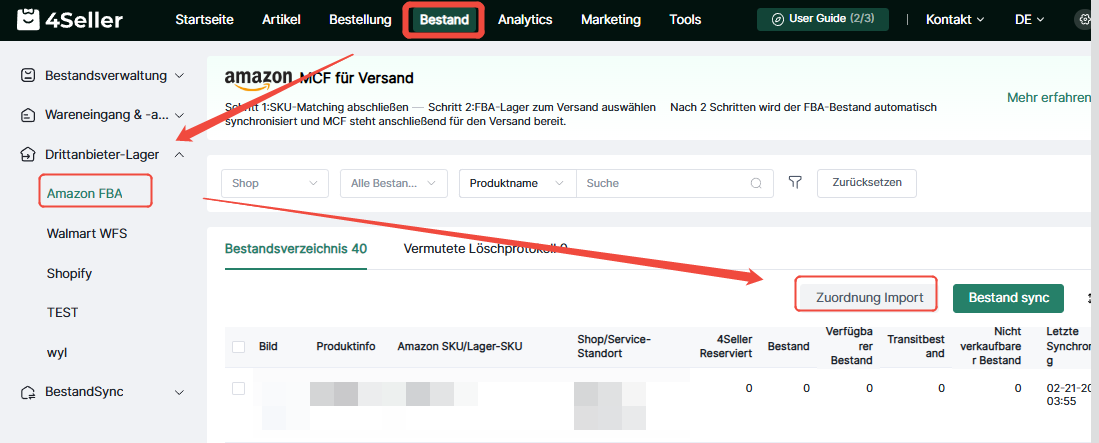Select Walmart WFS in sidebar
This screenshot has height=443, width=1099.
point(87,233)
